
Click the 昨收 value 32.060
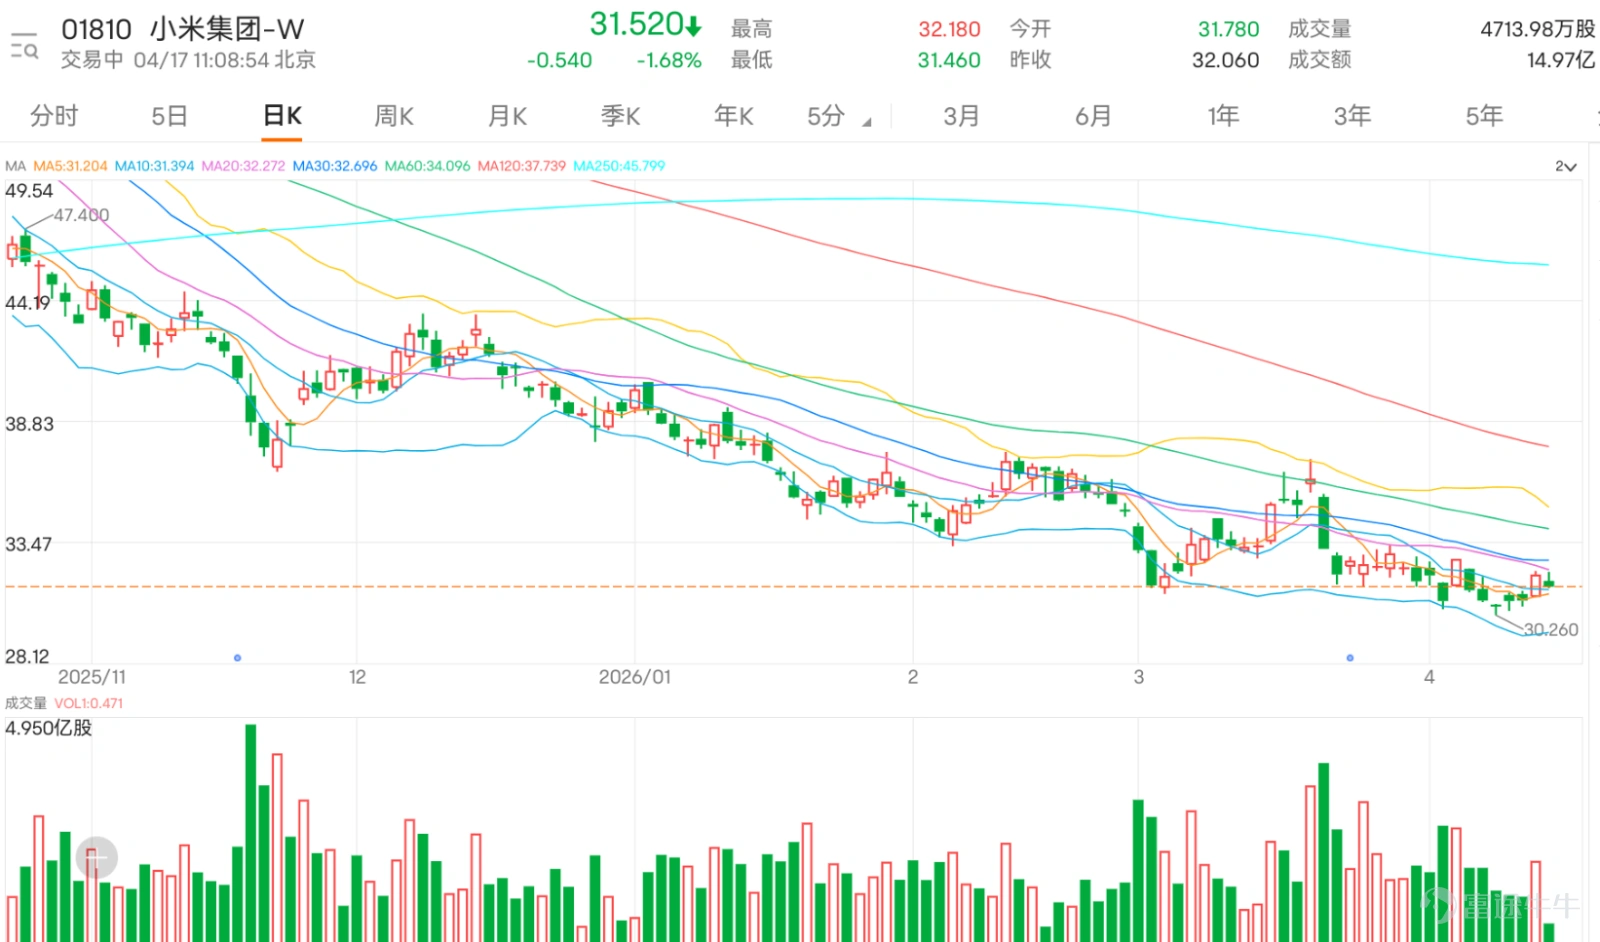coord(1225,60)
